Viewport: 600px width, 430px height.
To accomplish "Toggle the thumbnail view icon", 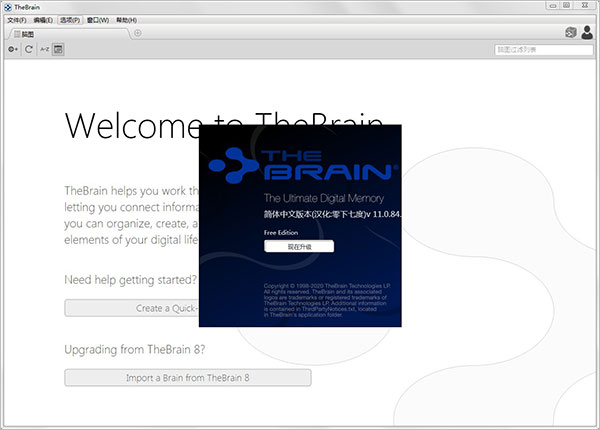I will click(58, 49).
